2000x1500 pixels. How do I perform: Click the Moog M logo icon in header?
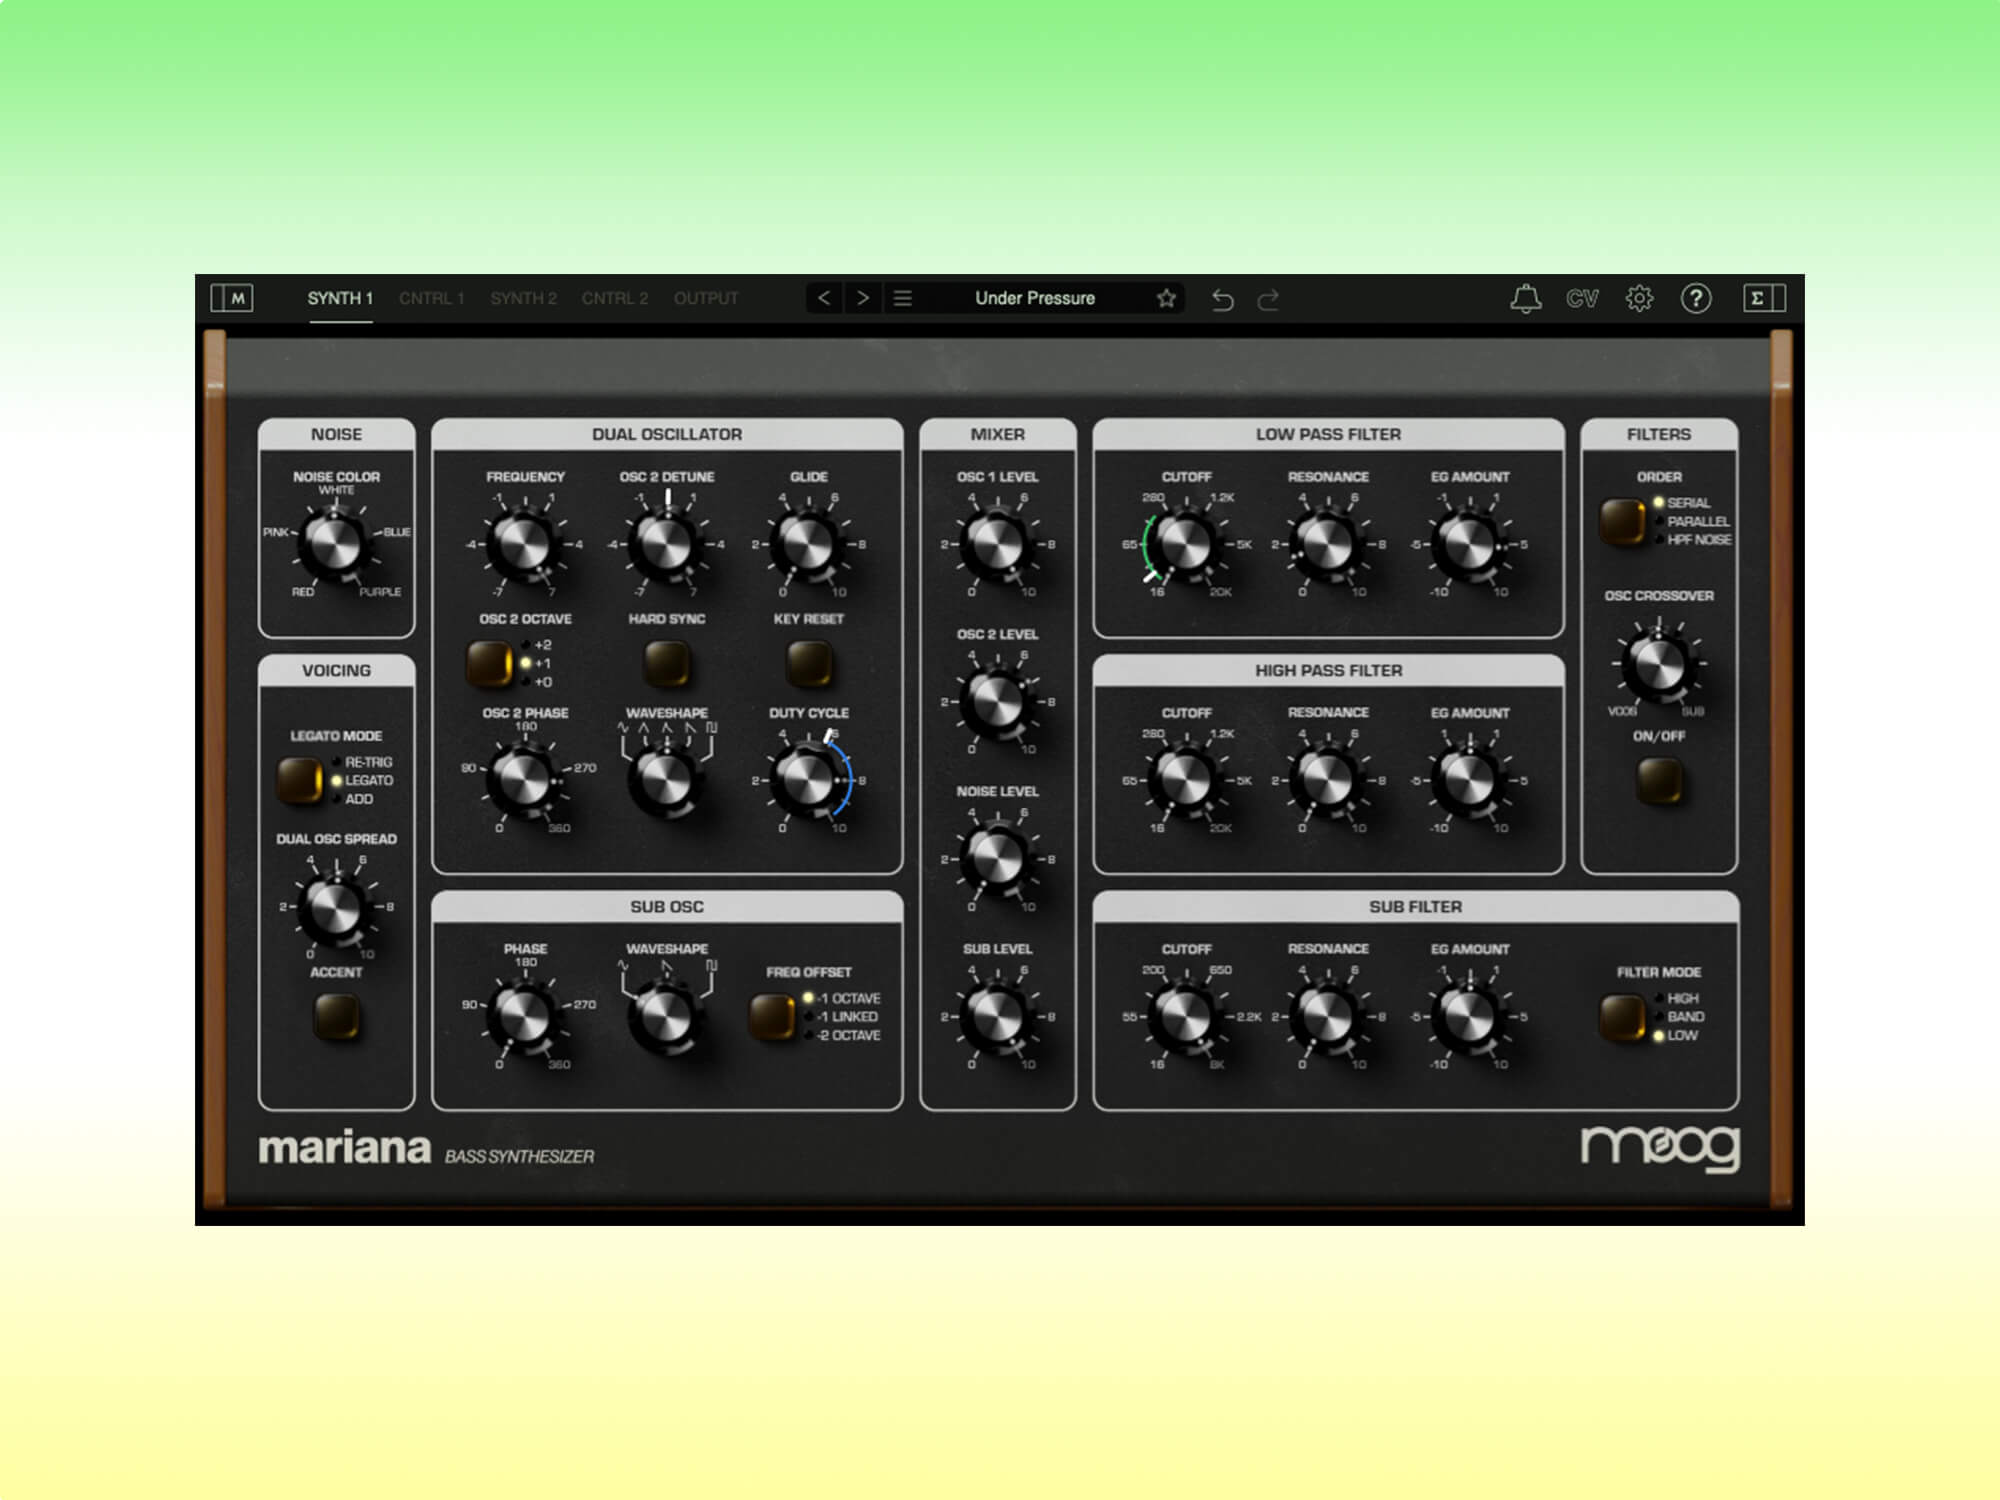coord(232,298)
